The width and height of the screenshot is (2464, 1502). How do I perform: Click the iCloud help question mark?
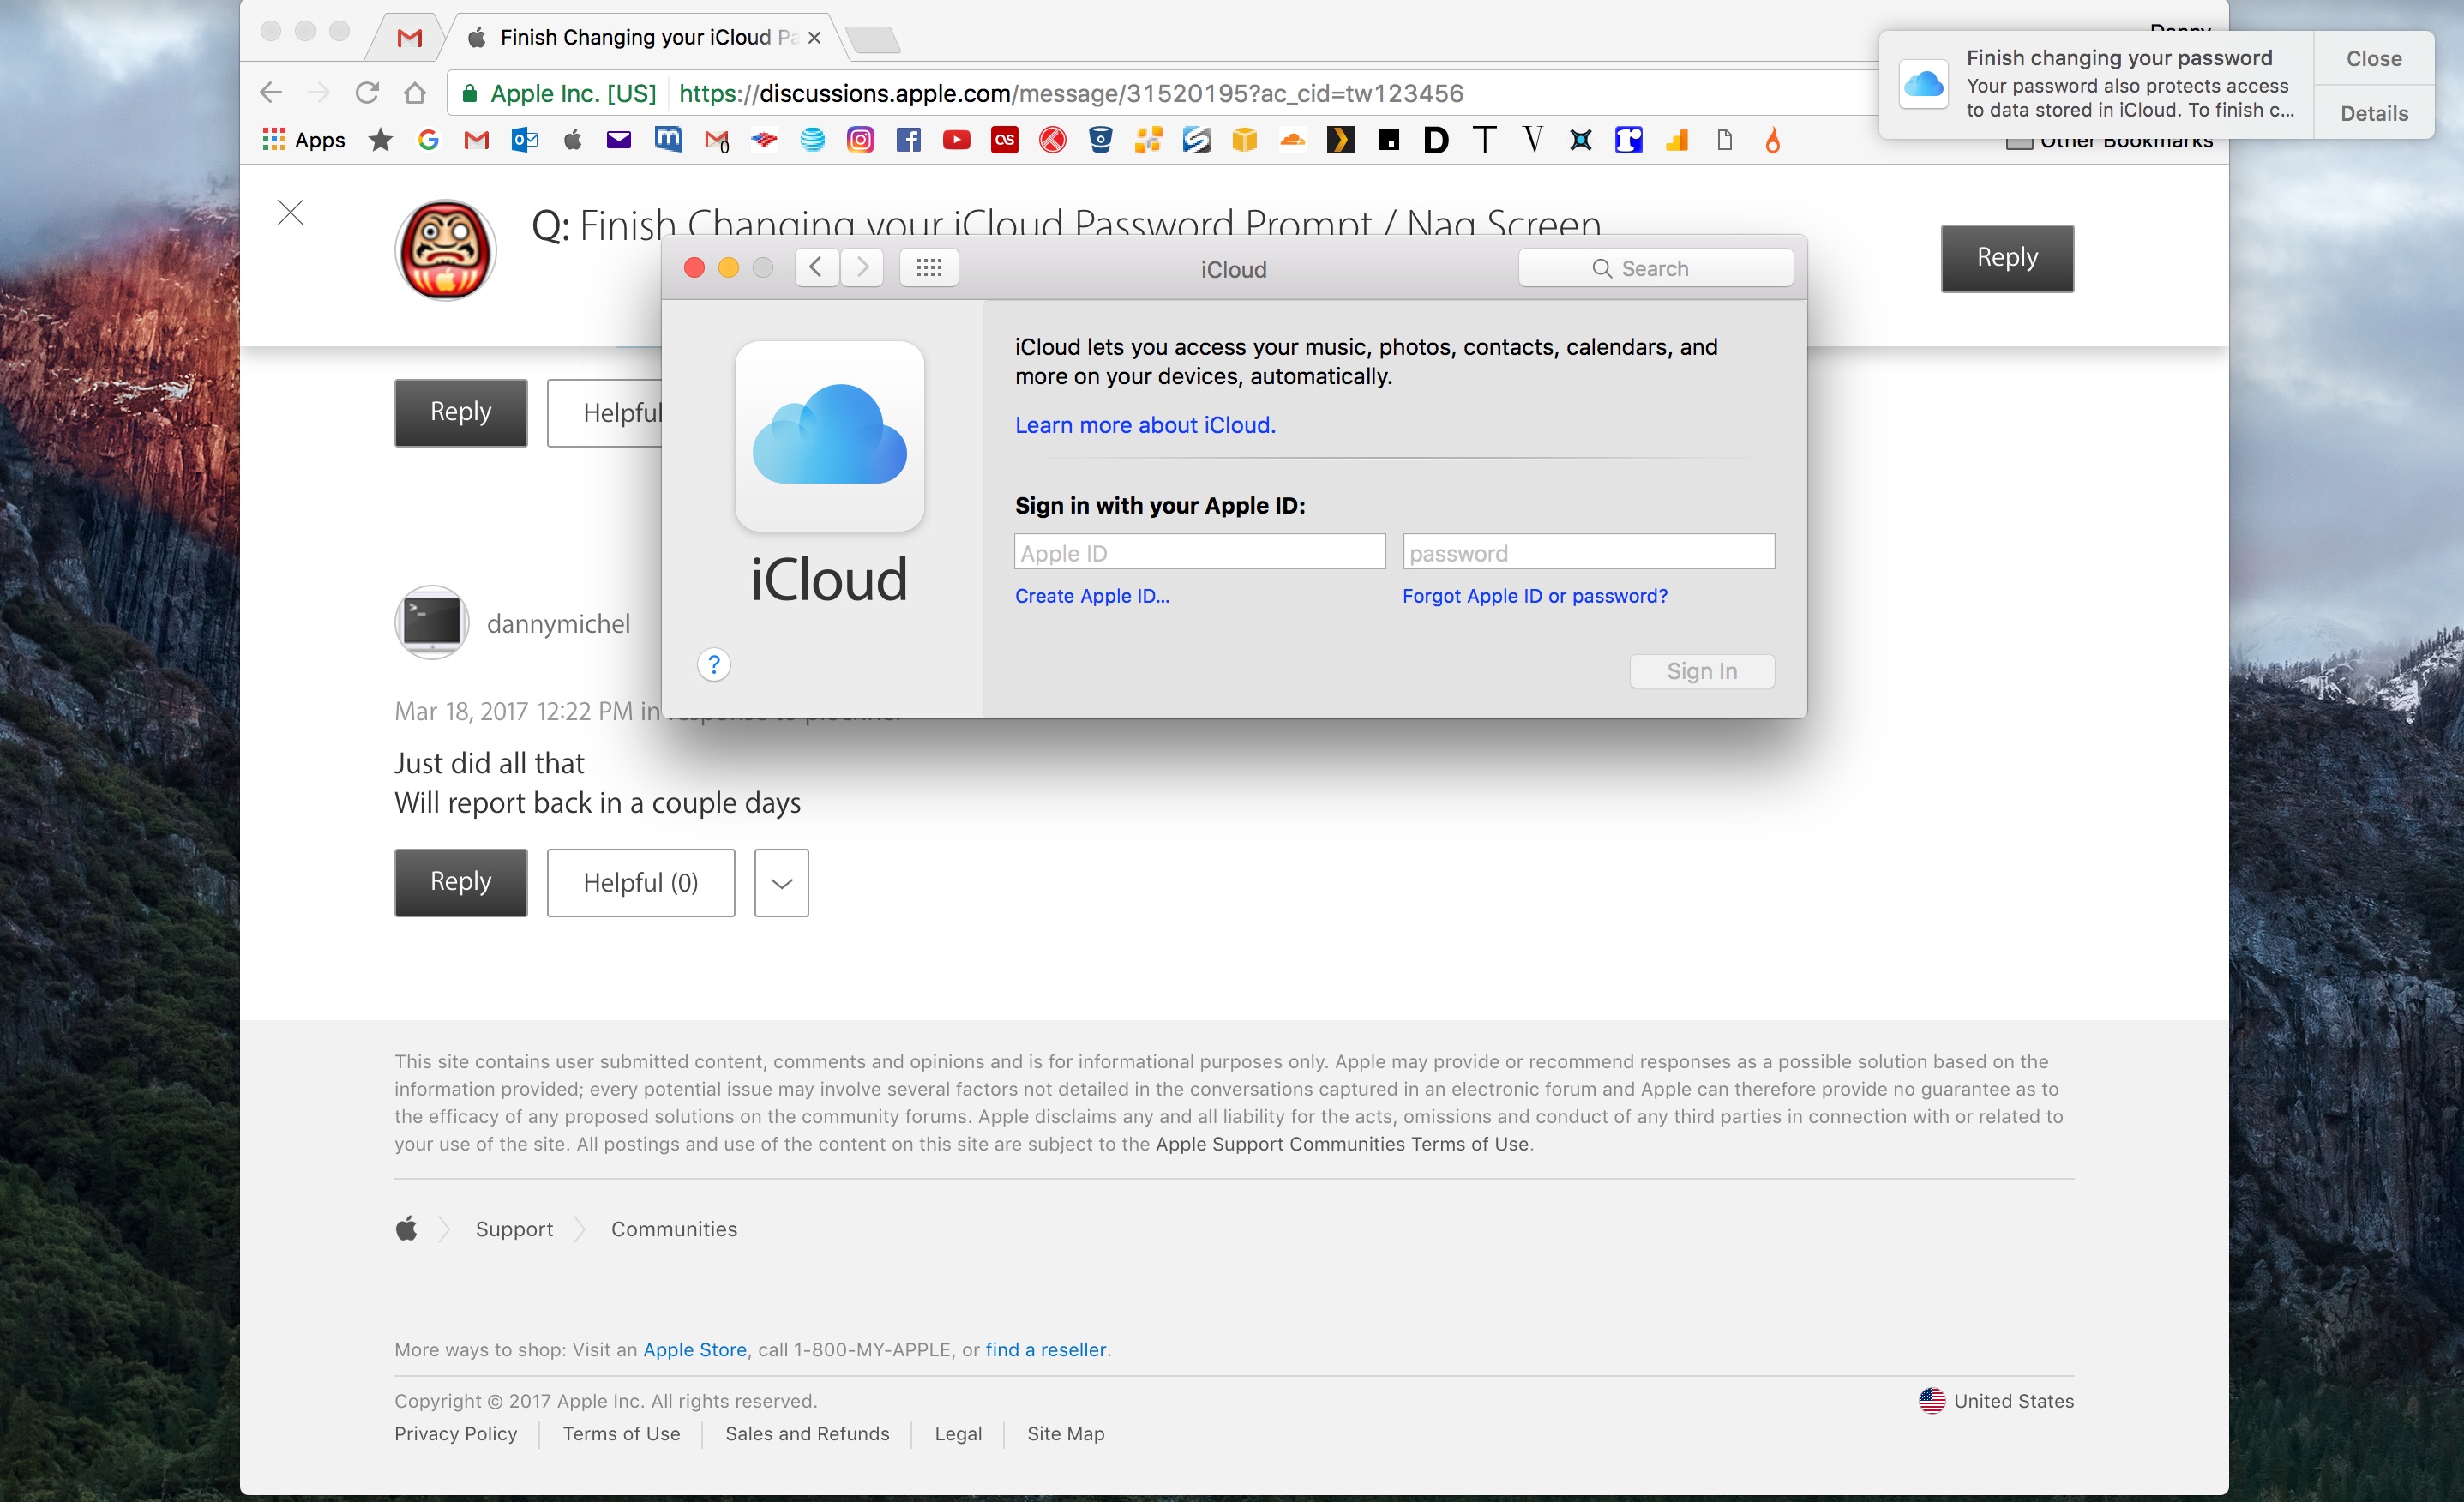click(x=713, y=664)
